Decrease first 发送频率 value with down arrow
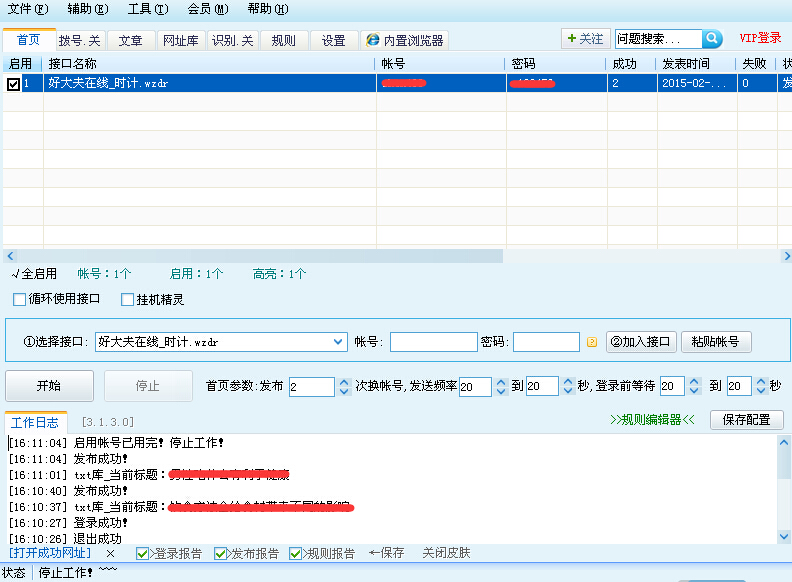Viewport: 792px width, 582px height. pos(501,392)
